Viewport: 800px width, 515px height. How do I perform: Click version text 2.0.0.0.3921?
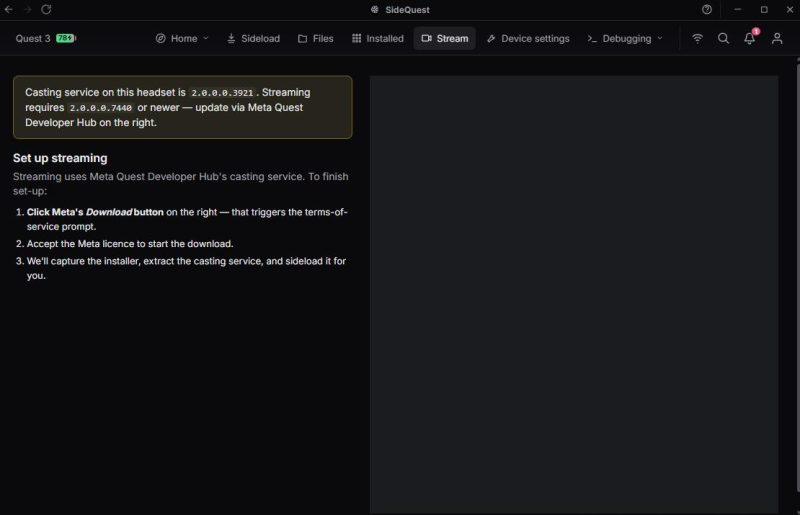coord(222,93)
